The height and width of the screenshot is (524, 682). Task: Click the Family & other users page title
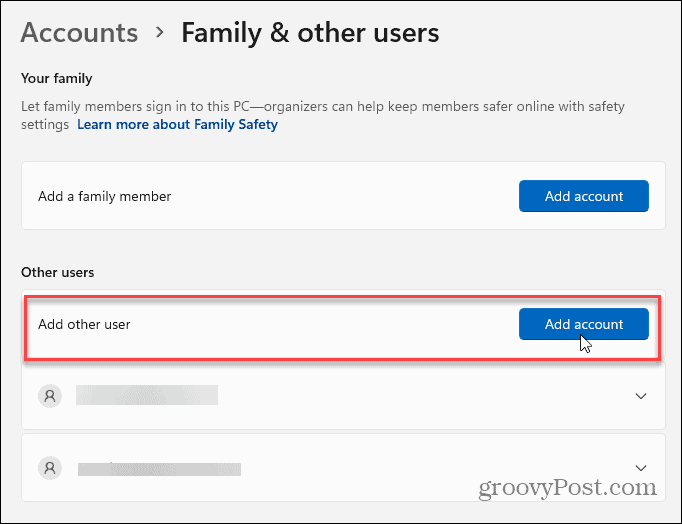coord(309,33)
